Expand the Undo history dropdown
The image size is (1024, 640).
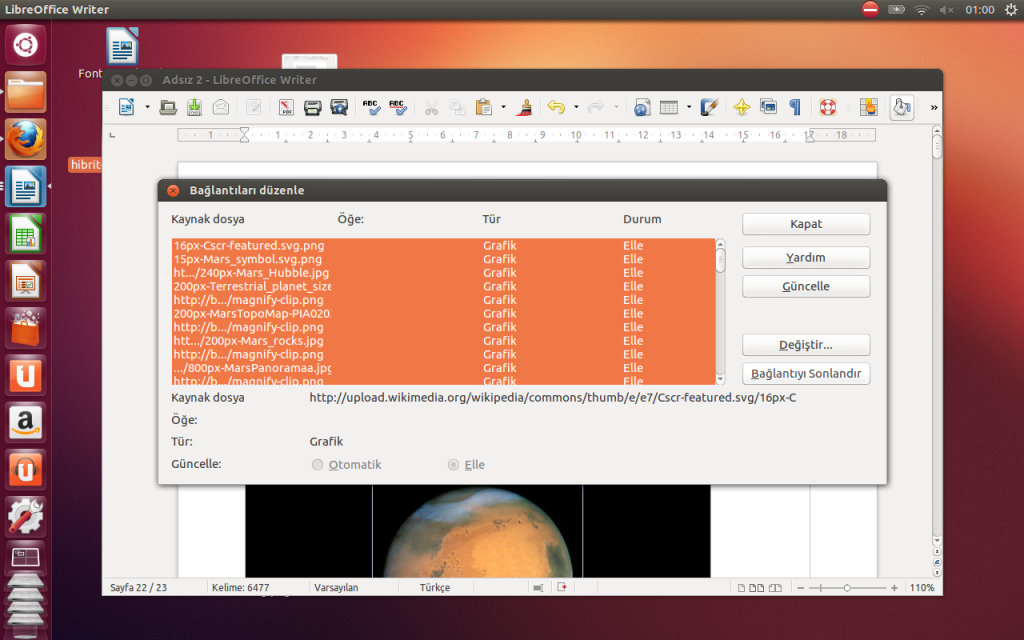pyautogui.click(x=575, y=107)
